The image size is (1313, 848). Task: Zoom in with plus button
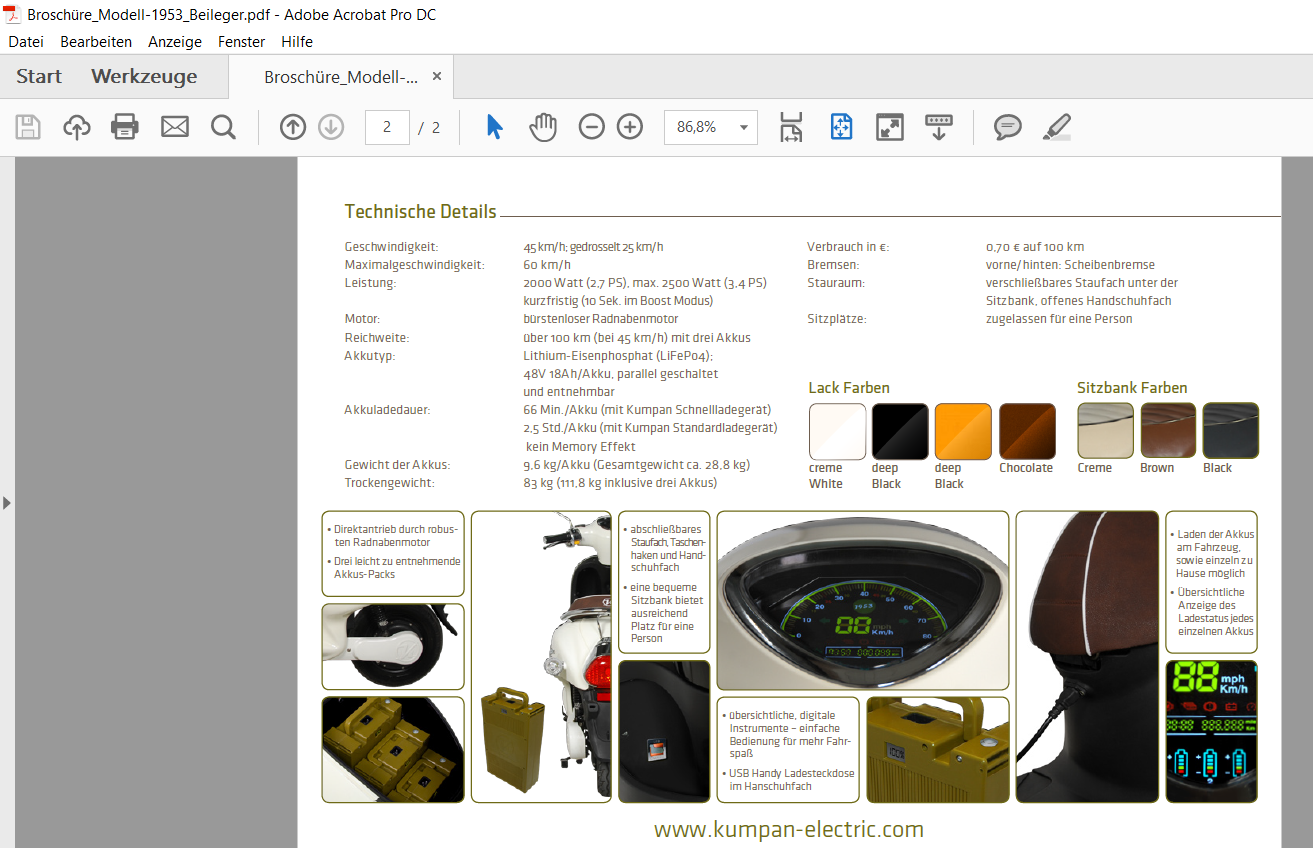point(630,127)
